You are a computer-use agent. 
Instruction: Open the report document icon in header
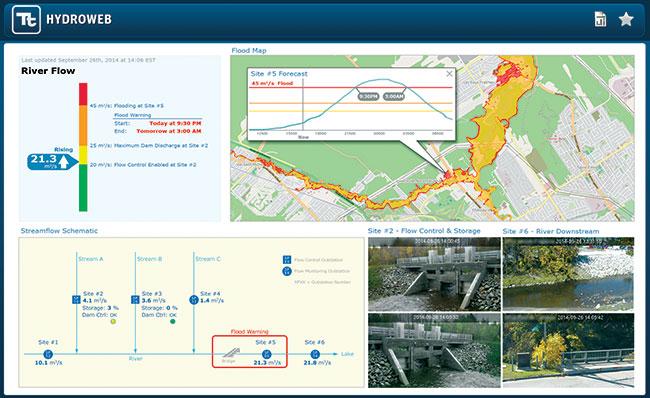pyautogui.click(x=600, y=19)
